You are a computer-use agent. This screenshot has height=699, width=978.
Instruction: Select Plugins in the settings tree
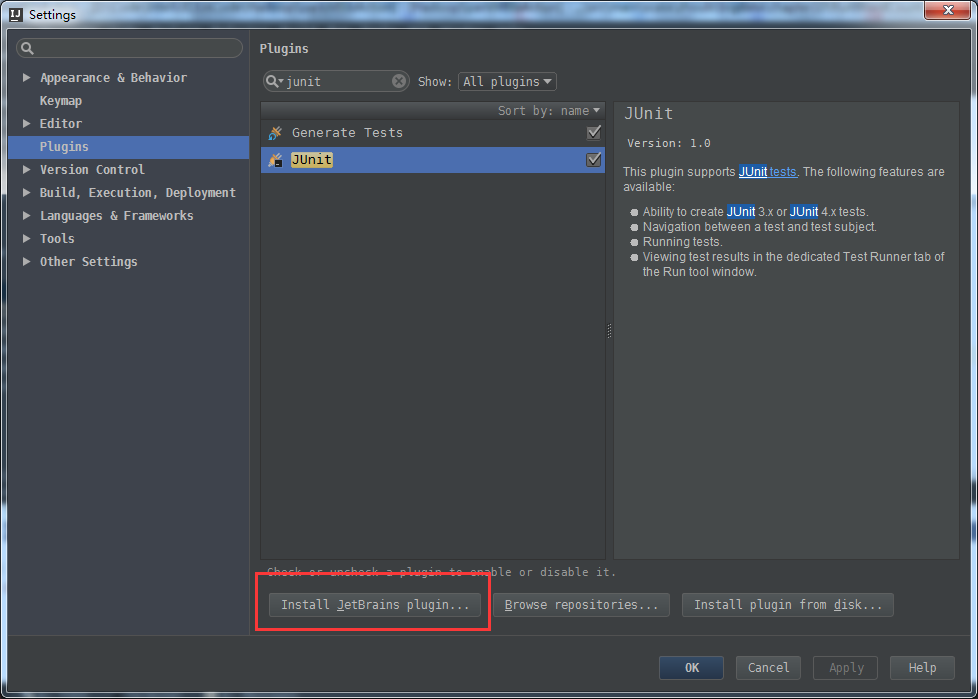click(x=128, y=147)
